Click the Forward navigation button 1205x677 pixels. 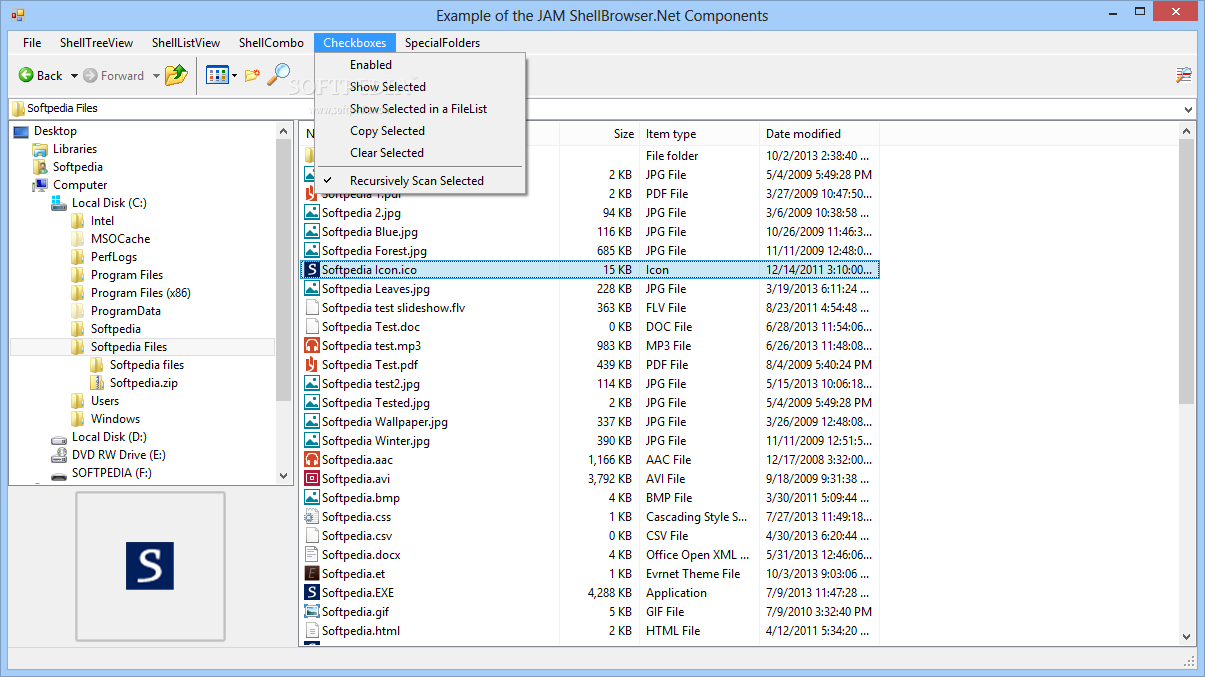click(x=114, y=75)
